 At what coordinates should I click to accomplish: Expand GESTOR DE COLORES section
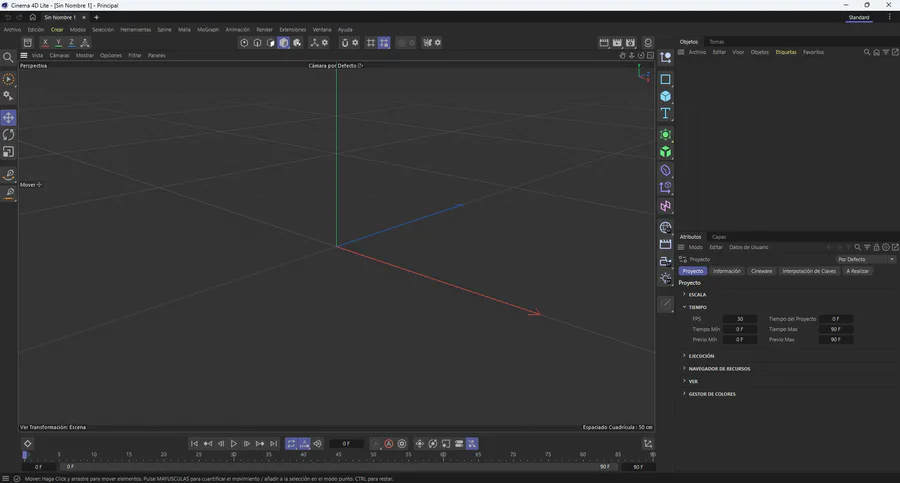tap(712, 394)
